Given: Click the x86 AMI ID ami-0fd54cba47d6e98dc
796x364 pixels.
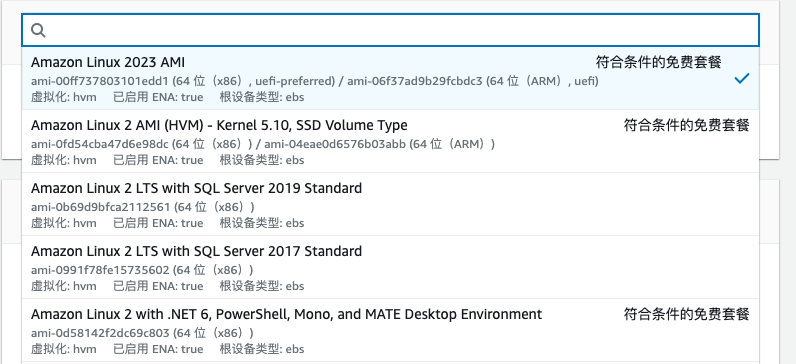Looking at the screenshot, I should click(x=101, y=144).
